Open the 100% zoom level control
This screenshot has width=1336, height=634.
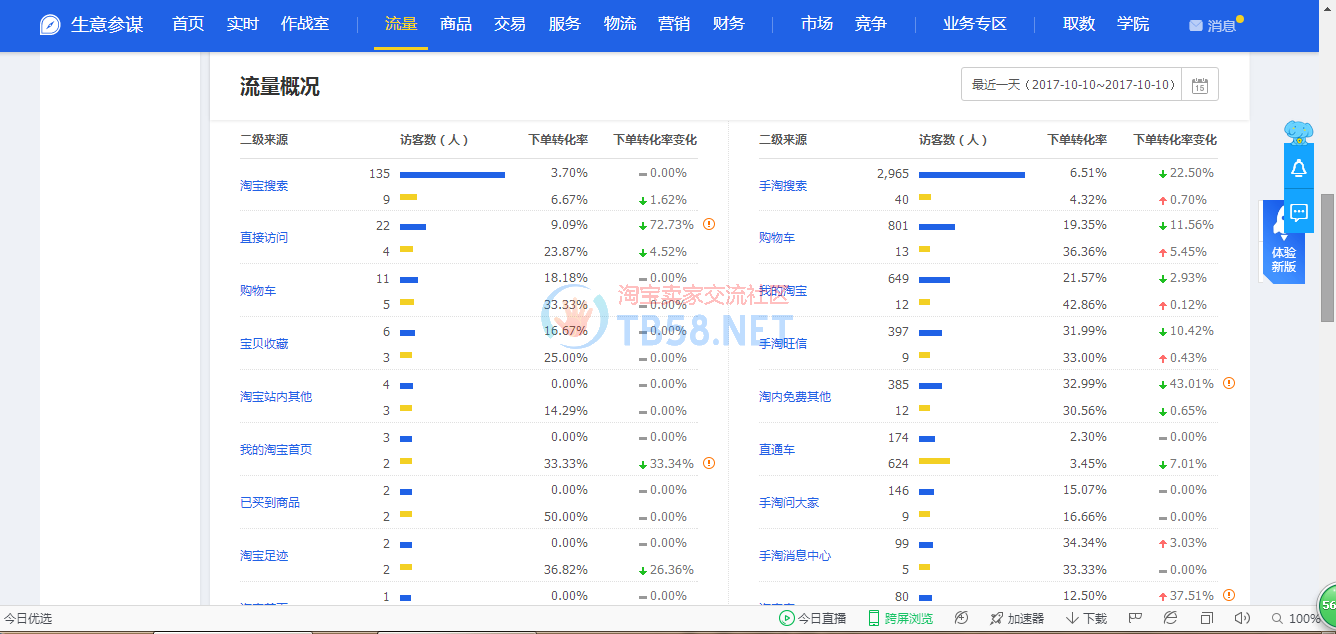coord(1296,619)
